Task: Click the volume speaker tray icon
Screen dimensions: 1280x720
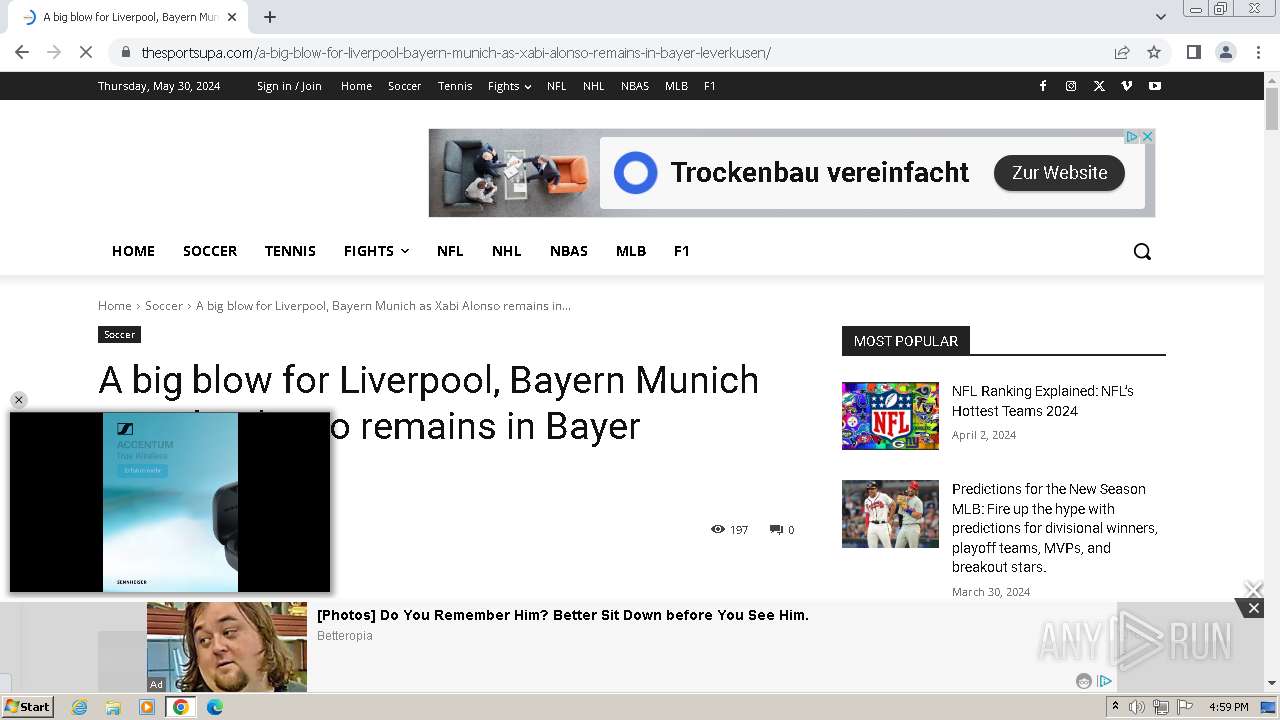Action: [1137, 707]
